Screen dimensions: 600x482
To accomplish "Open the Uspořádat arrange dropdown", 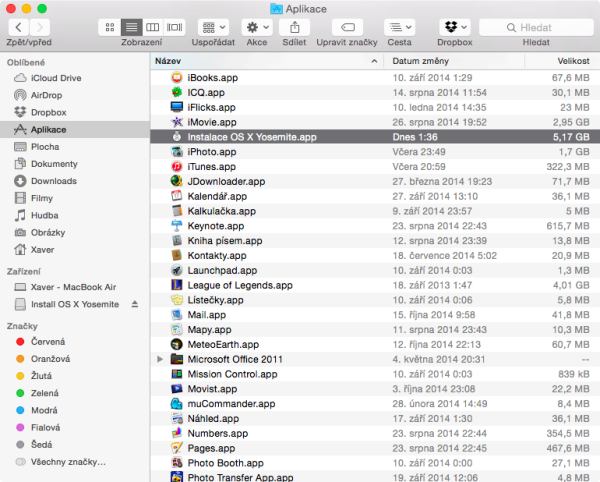I will [213, 26].
